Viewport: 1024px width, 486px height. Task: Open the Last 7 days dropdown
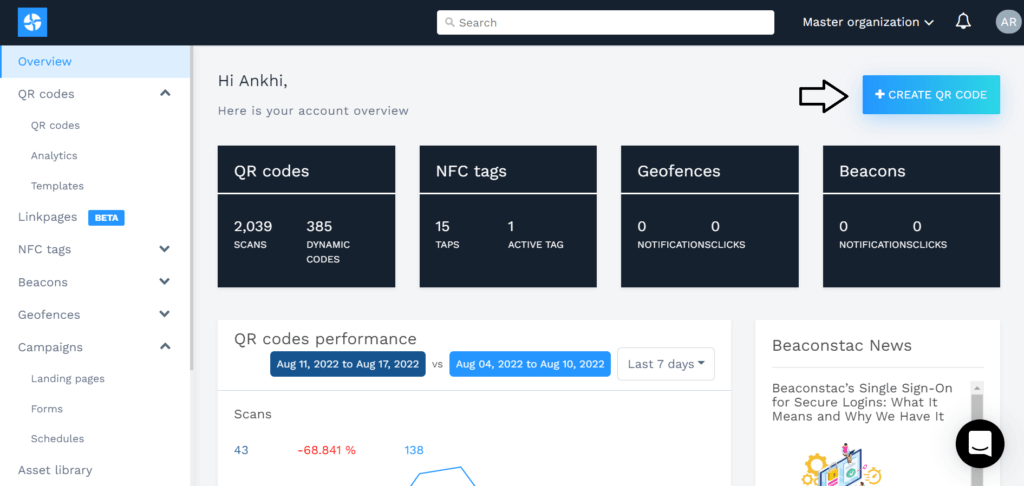pos(665,364)
